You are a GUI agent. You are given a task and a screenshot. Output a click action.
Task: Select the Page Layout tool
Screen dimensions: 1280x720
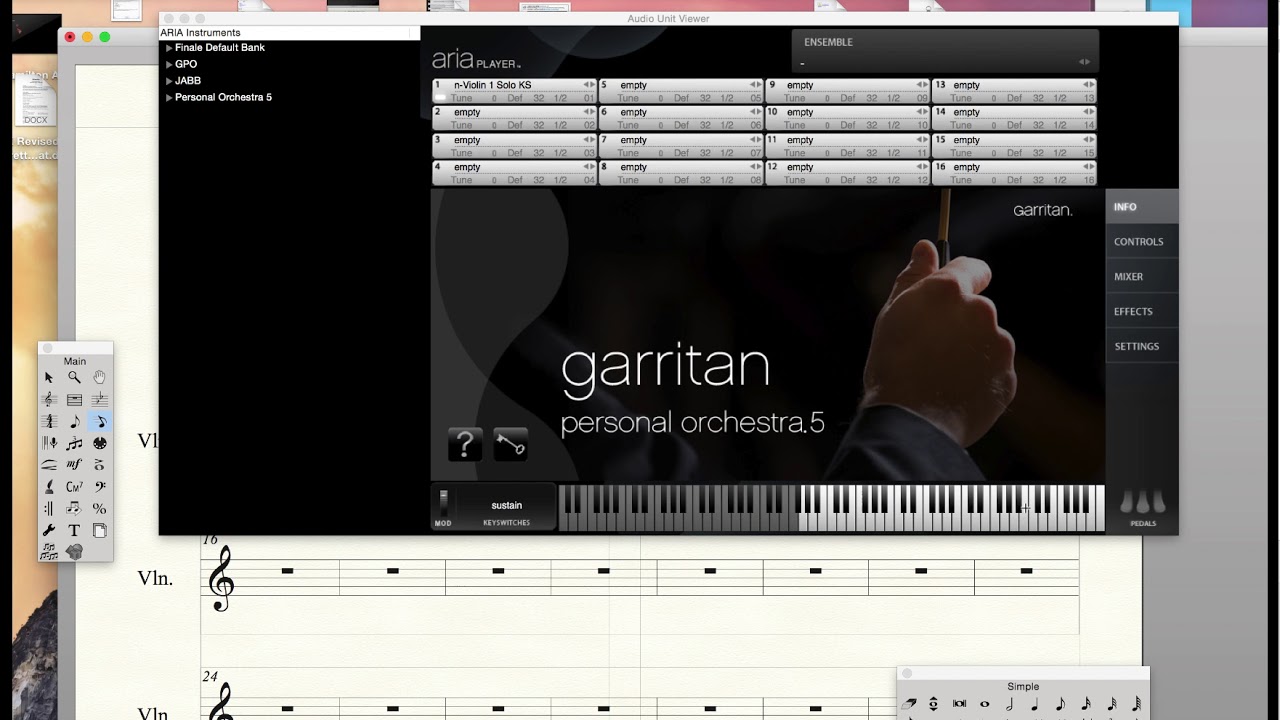100,531
